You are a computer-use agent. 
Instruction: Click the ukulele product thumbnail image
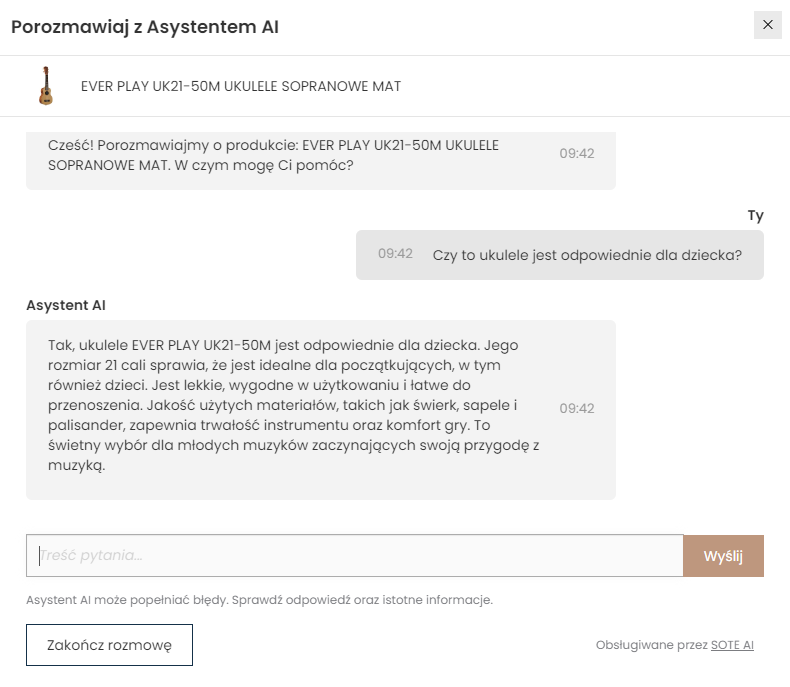point(46,86)
